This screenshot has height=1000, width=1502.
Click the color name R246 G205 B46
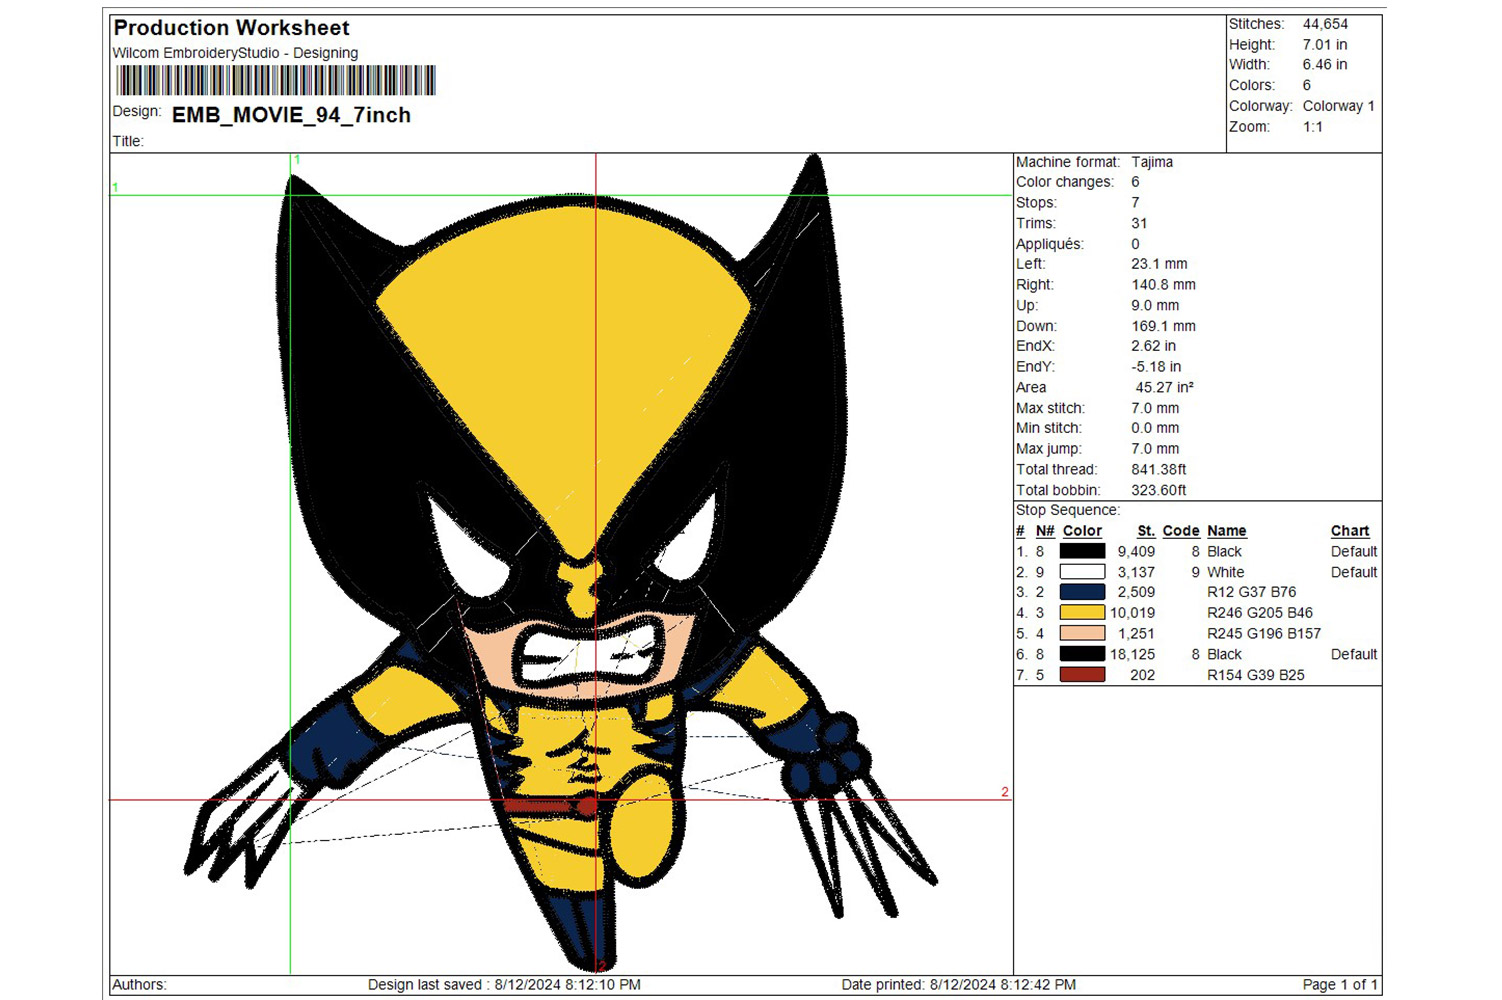tap(1260, 613)
